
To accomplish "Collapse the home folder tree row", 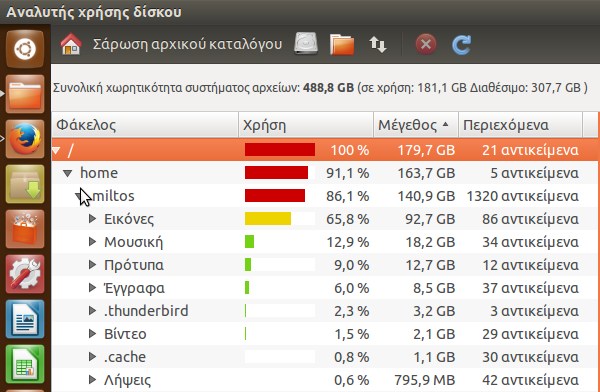I will [x=68, y=173].
